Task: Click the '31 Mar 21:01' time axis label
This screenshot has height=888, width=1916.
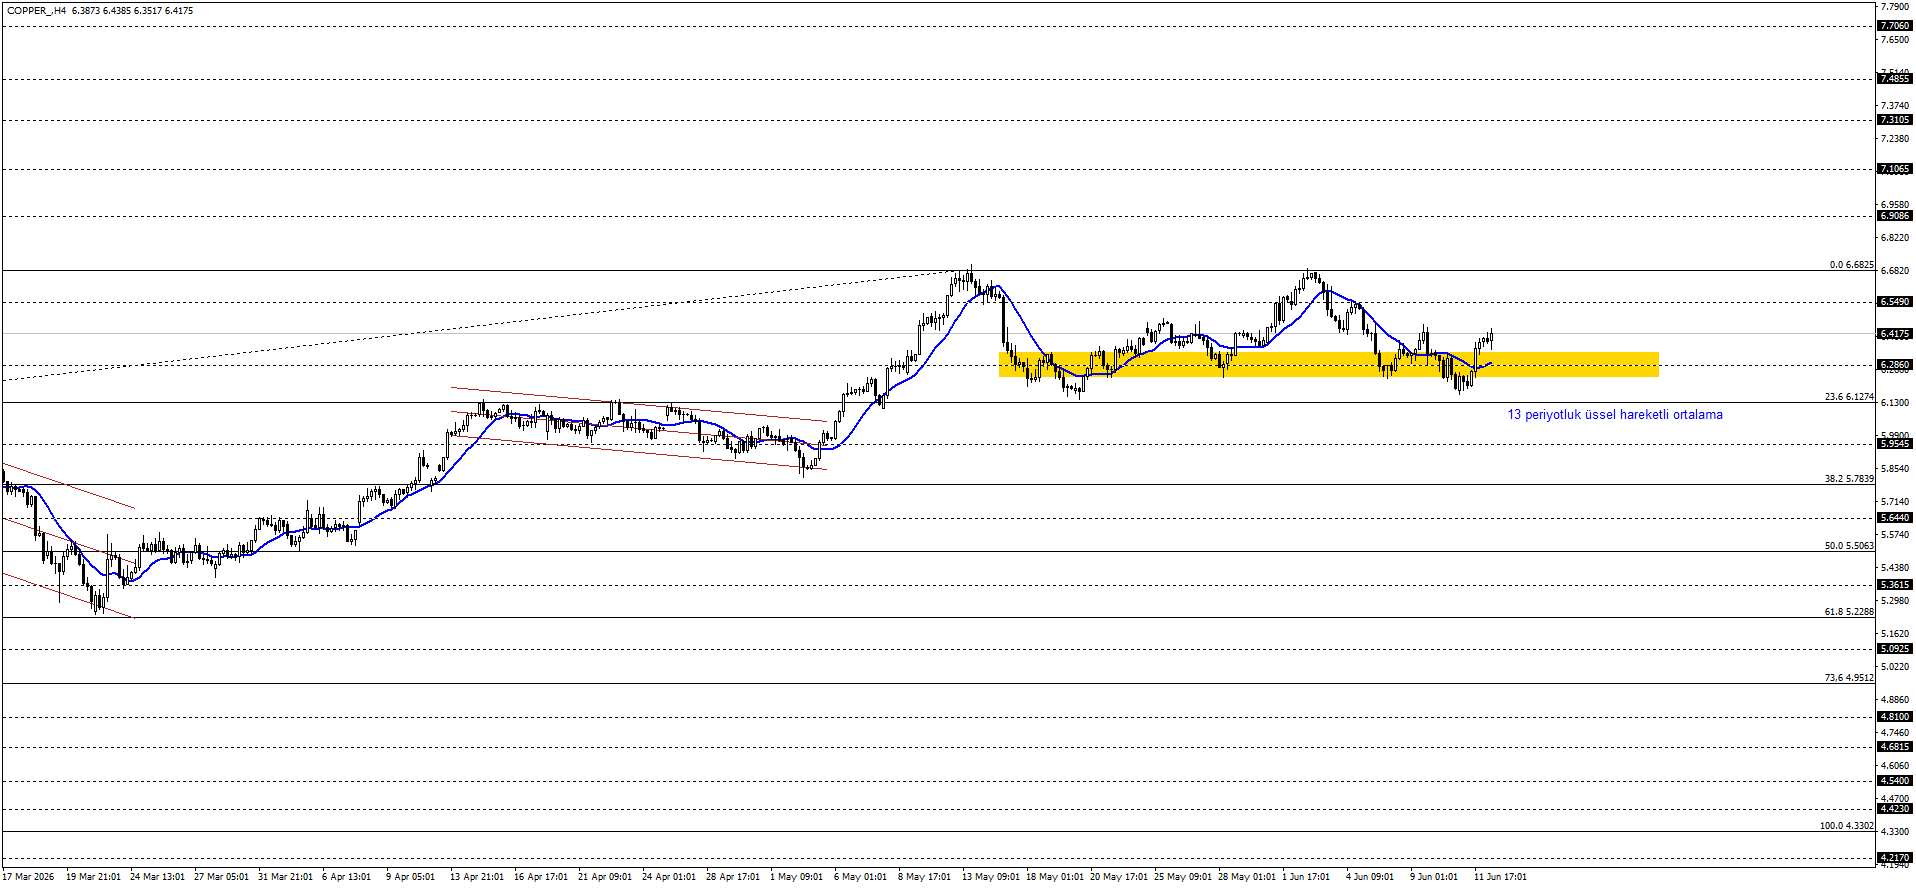Action: tap(285, 877)
